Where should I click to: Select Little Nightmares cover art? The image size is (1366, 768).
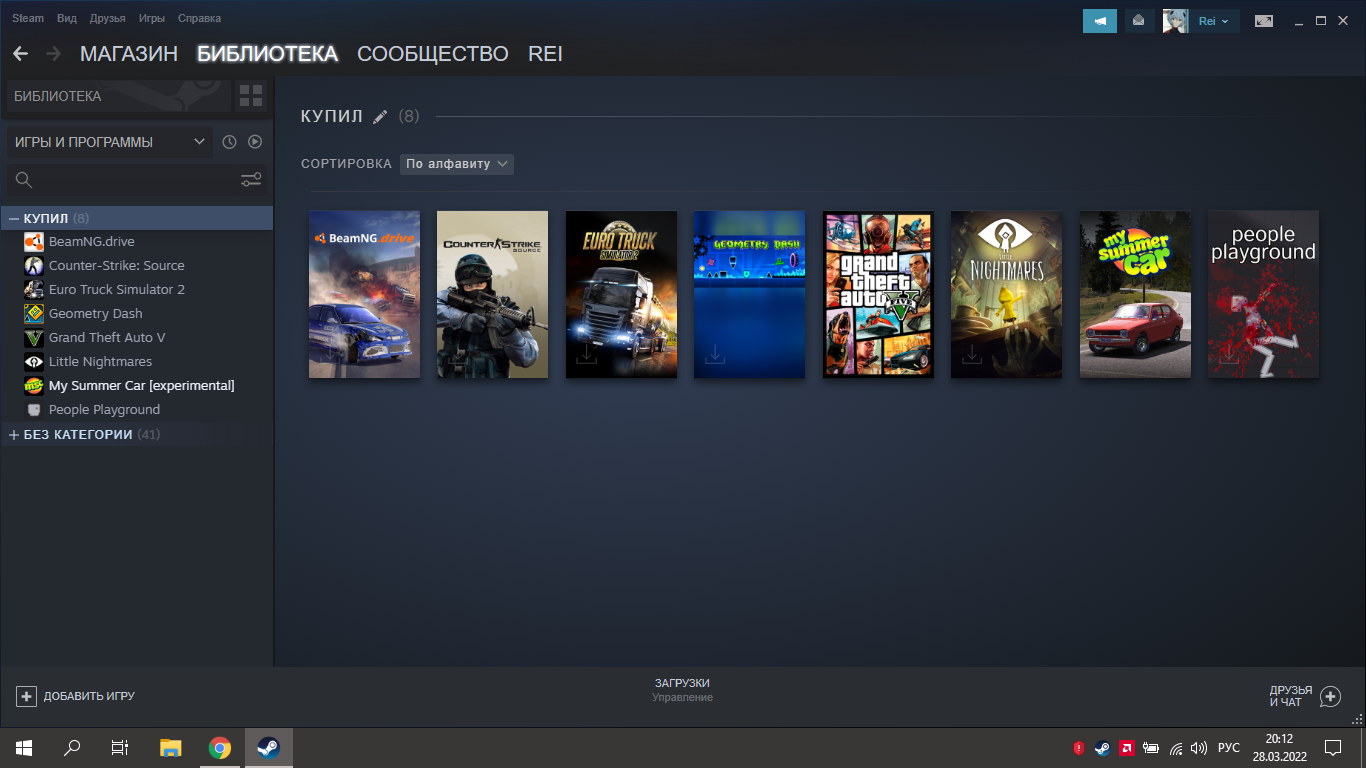pyautogui.click(x=1007, y=294)
